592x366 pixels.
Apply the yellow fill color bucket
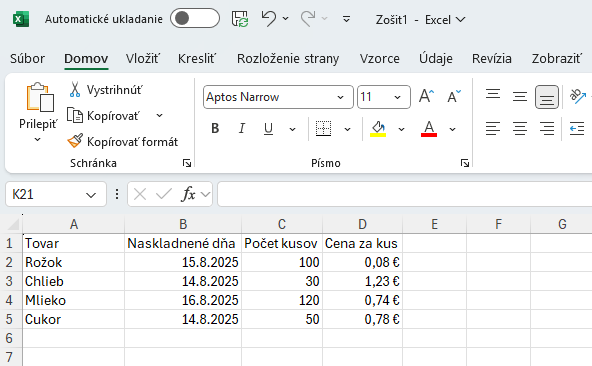point(378,129)
